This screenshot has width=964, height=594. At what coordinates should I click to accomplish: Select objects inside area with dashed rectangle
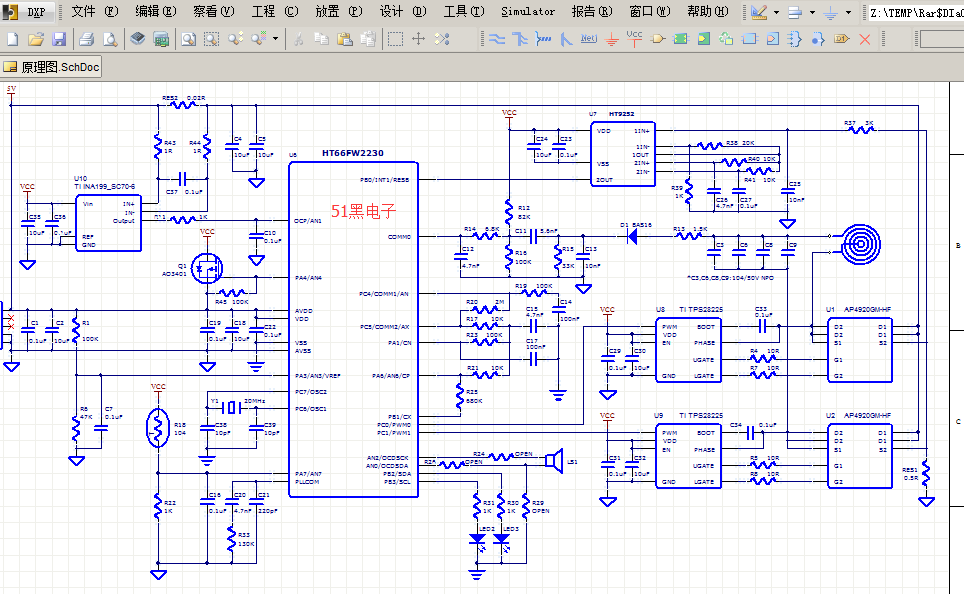pos(395,39)
